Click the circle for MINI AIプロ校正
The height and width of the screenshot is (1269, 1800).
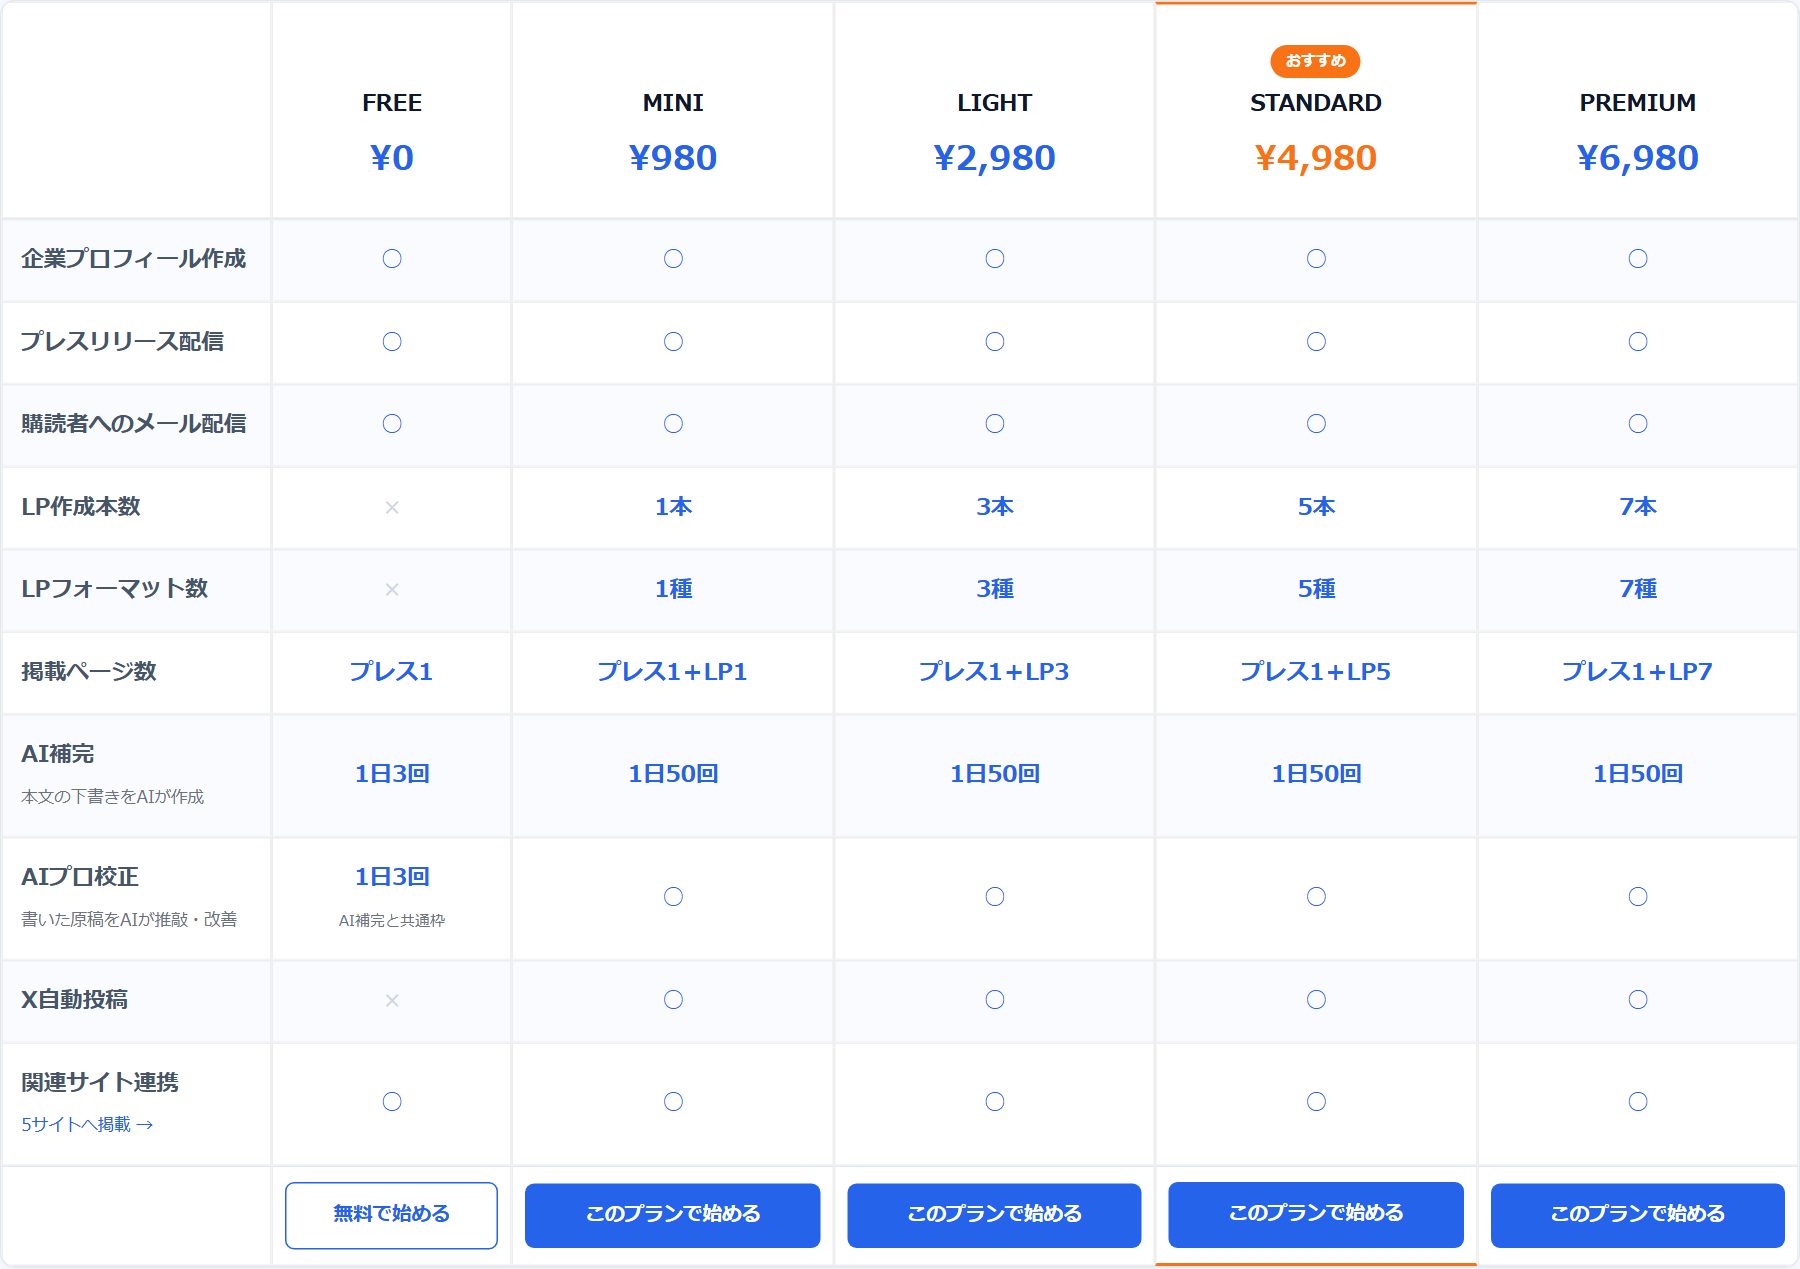(673, 897)
